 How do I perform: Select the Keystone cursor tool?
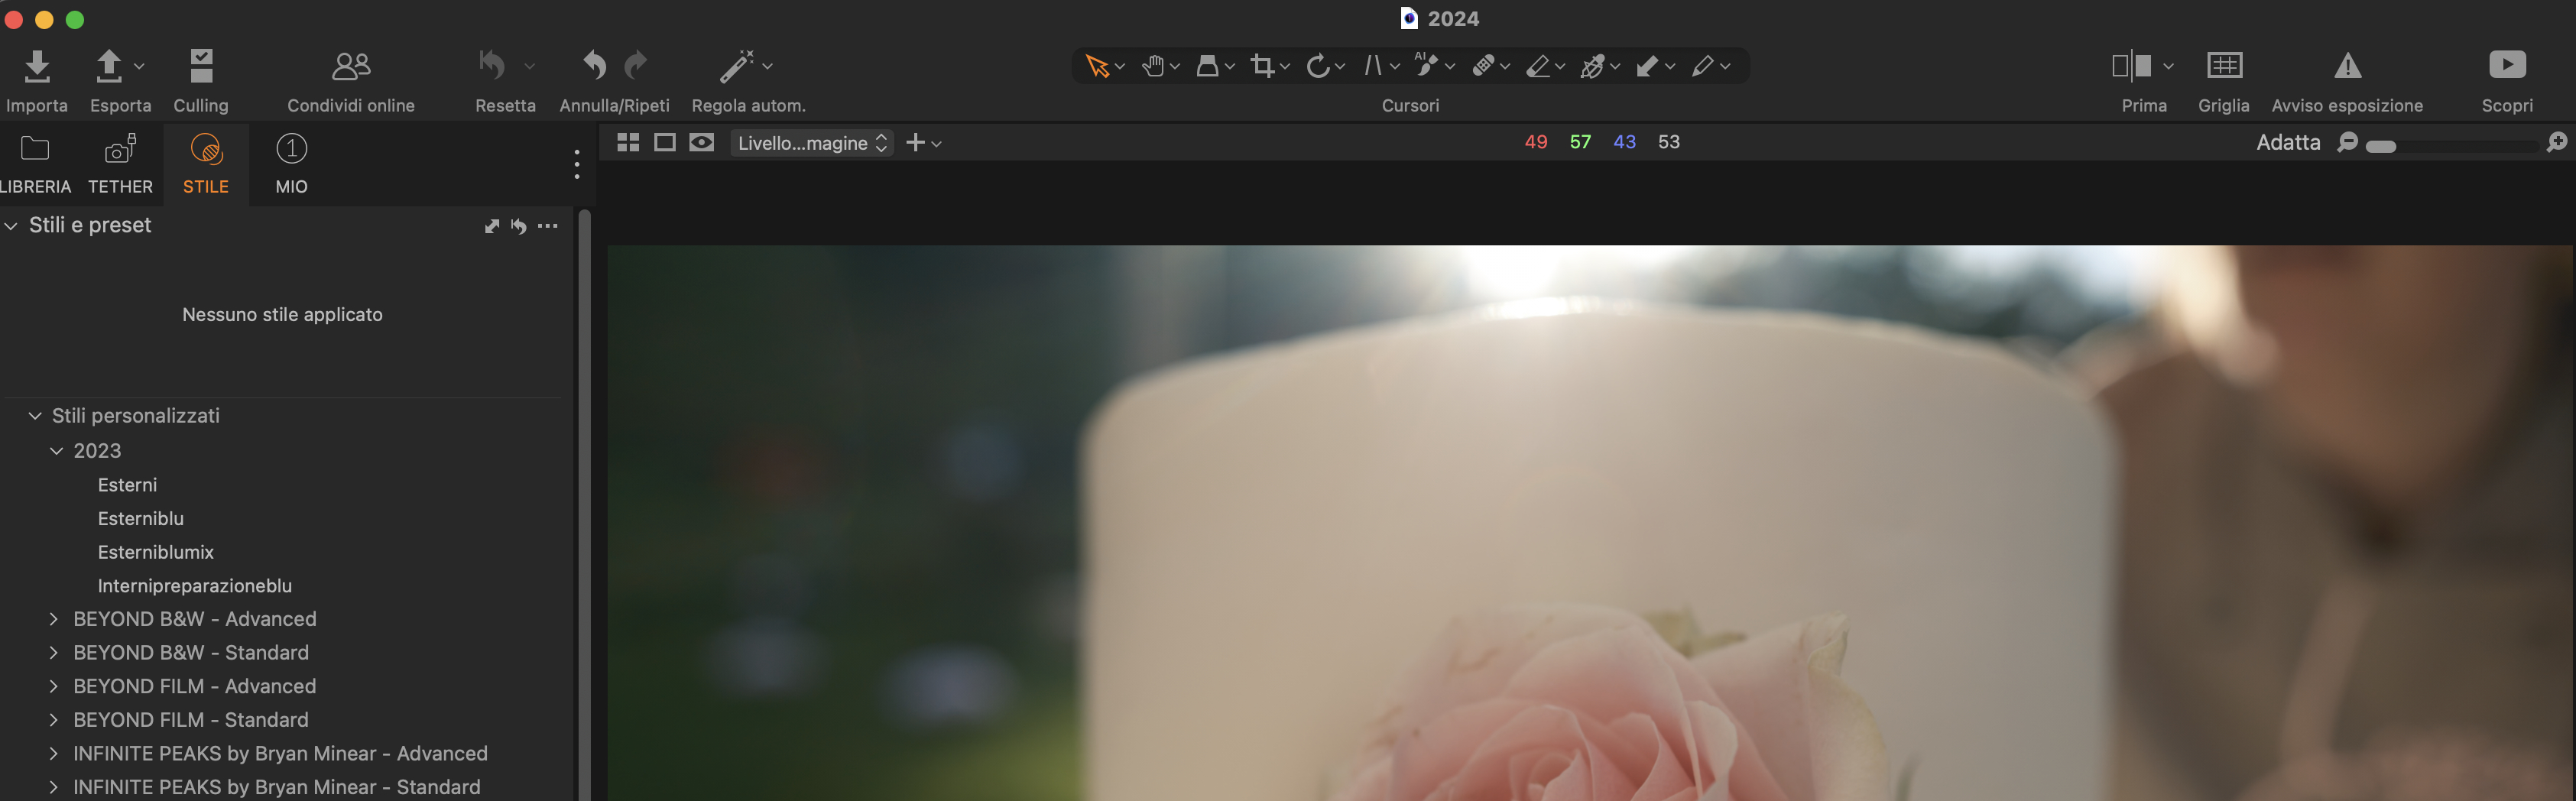(x=1373, y=66)
